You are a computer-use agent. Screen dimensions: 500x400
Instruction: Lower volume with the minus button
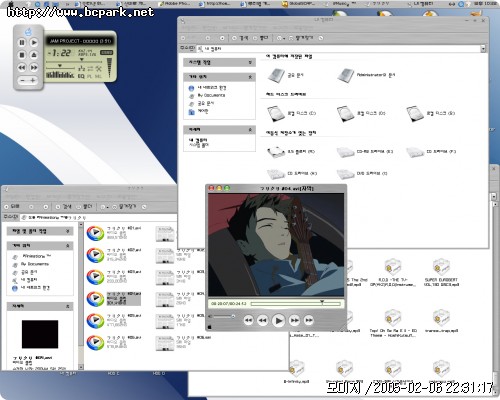click(x=23, y=80)
